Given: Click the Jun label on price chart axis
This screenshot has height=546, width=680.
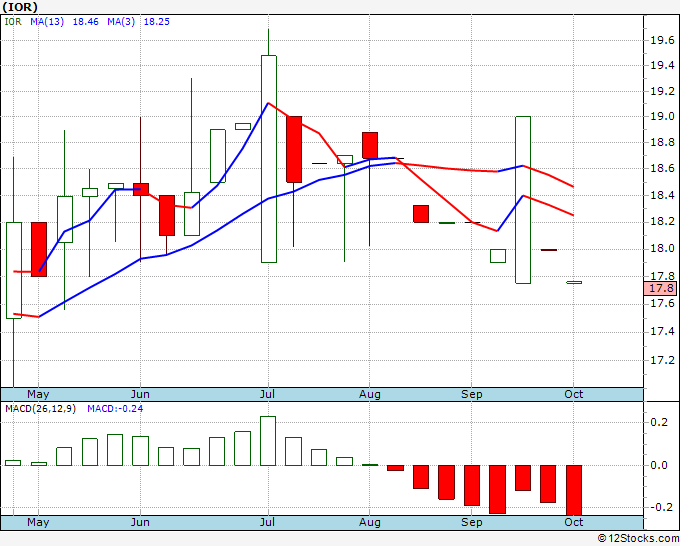Looking at the screenshot, I should coord(140,394).
